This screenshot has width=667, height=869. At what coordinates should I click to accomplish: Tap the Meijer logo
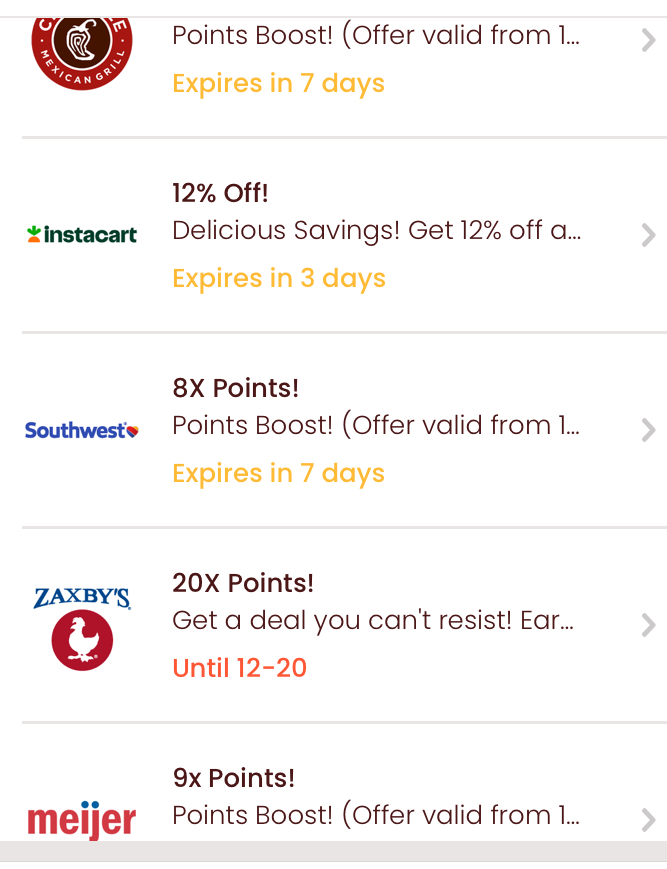click(x=82, y=820)
